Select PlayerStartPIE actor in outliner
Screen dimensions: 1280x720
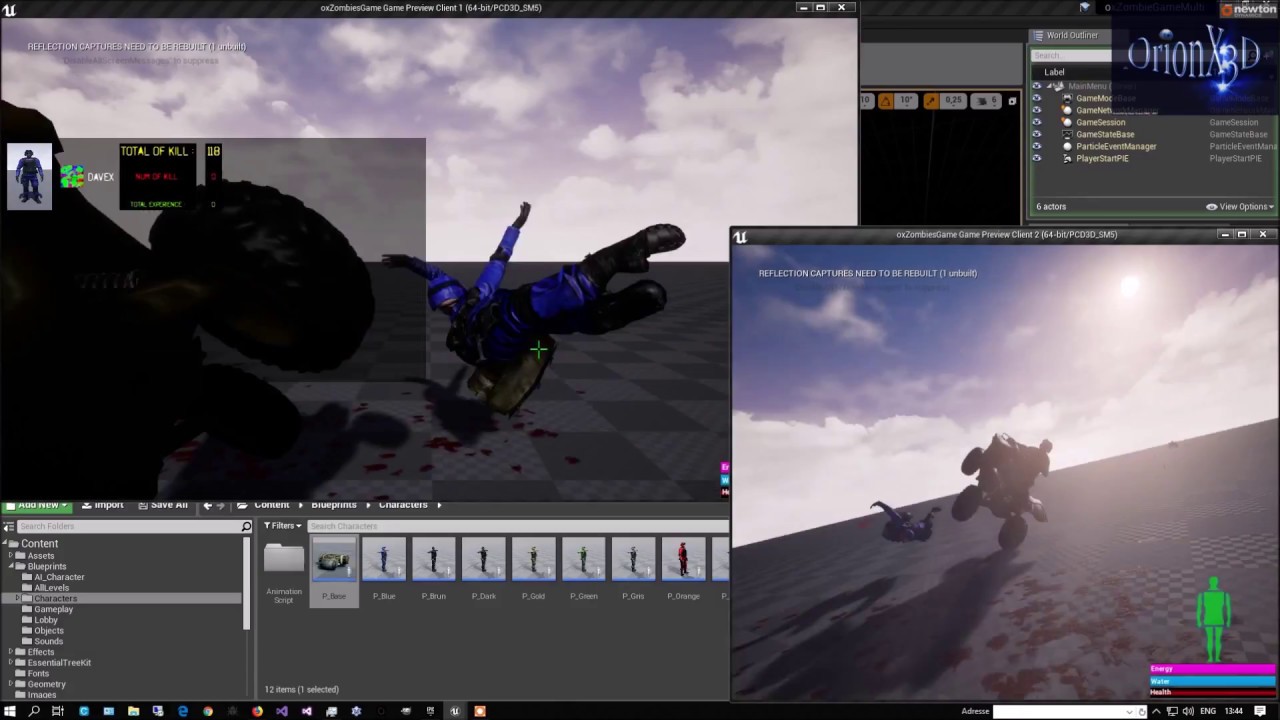(x=1102, y=158)
